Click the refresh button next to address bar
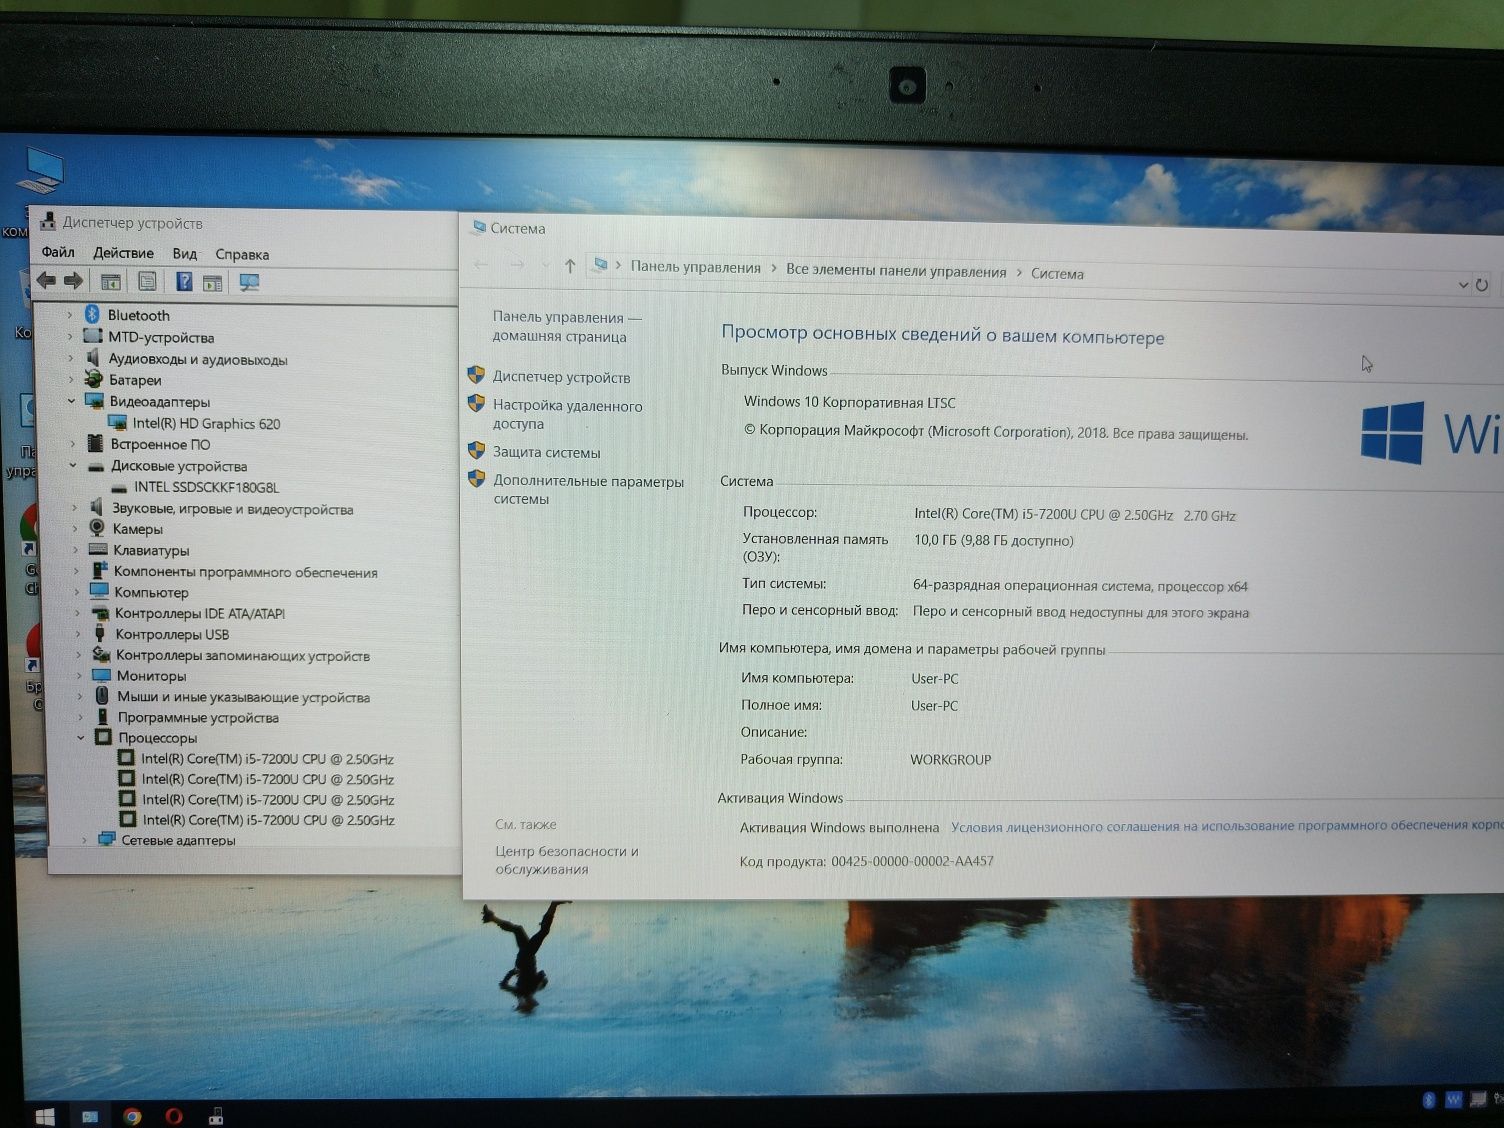This screenshot has width=1504, height=1128. click(1482, 285)
